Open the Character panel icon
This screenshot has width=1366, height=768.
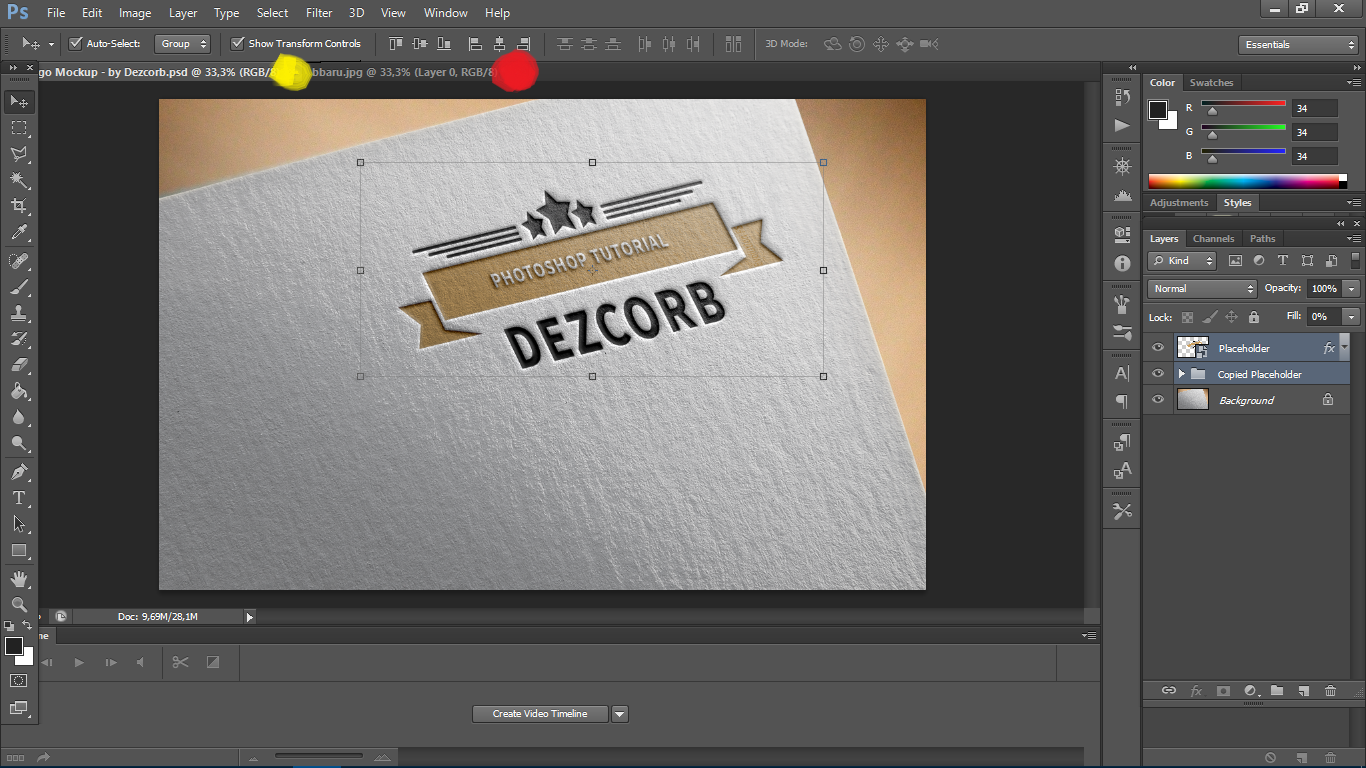pyautogui.click(x=1122, y=373)
